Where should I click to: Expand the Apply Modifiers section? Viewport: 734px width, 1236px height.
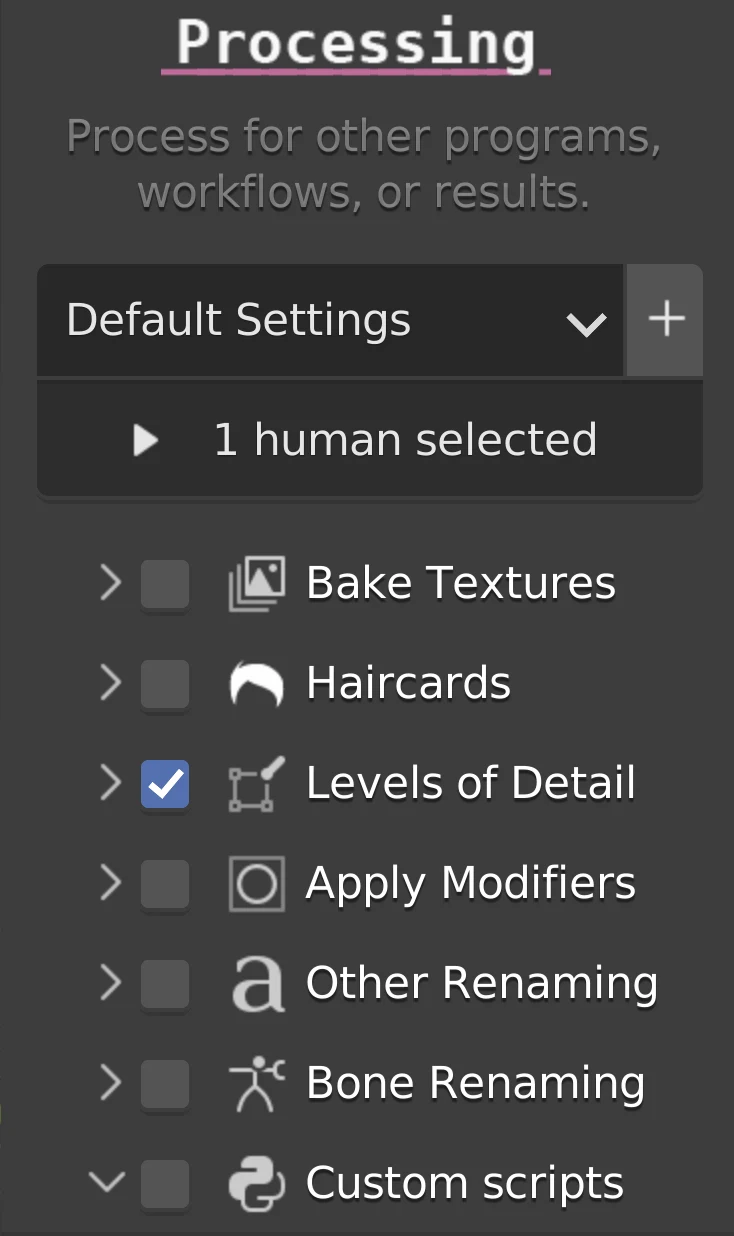click(110, 883)
